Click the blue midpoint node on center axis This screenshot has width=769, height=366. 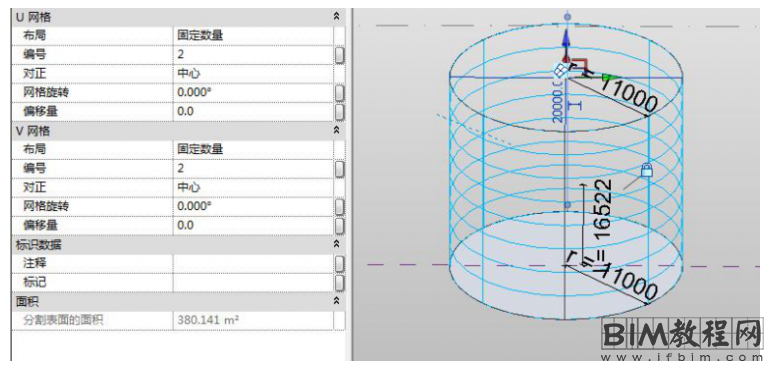[x=567, y=205]
